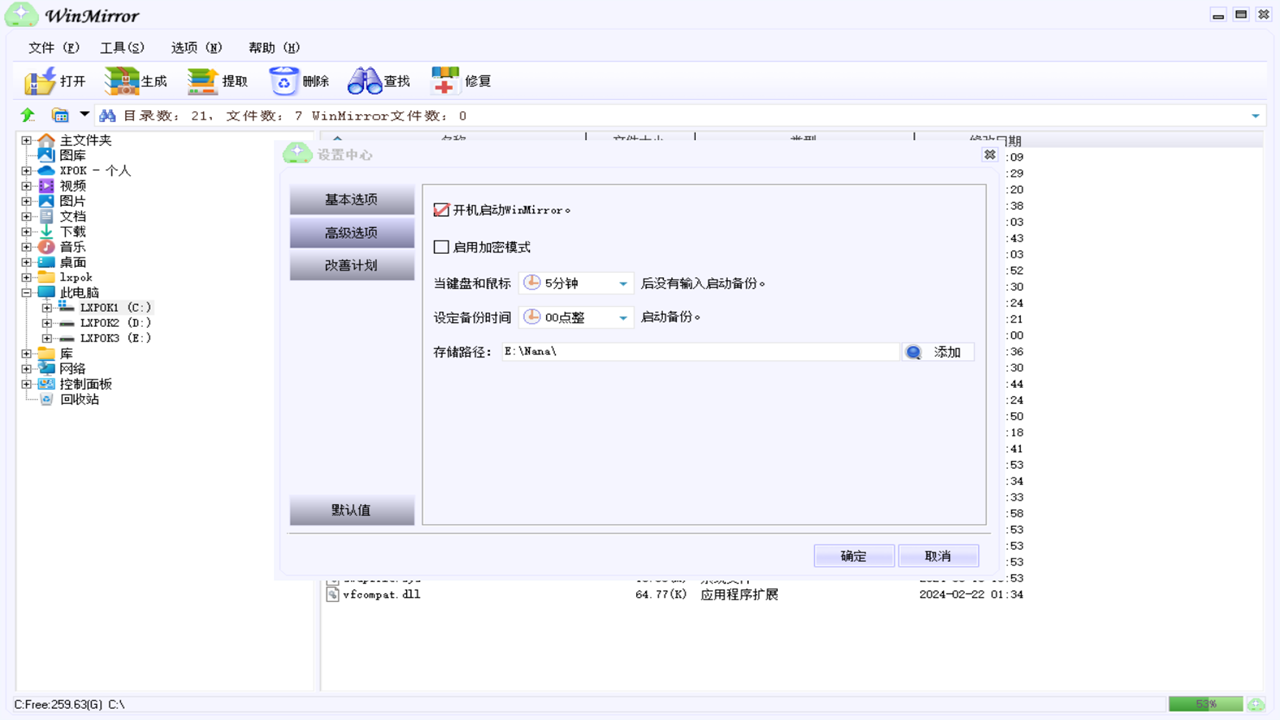Toggle startup backup checkbox in settings
1280x720 pixels.
[x=440, y=209]
